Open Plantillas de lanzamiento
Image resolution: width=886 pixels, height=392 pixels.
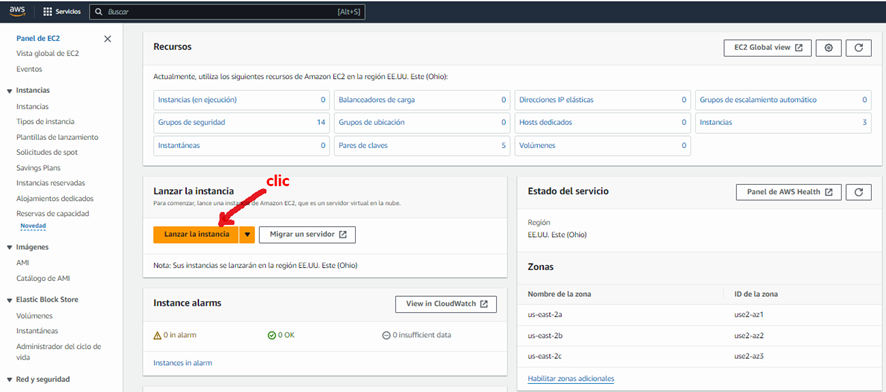[x=57, y=137]
